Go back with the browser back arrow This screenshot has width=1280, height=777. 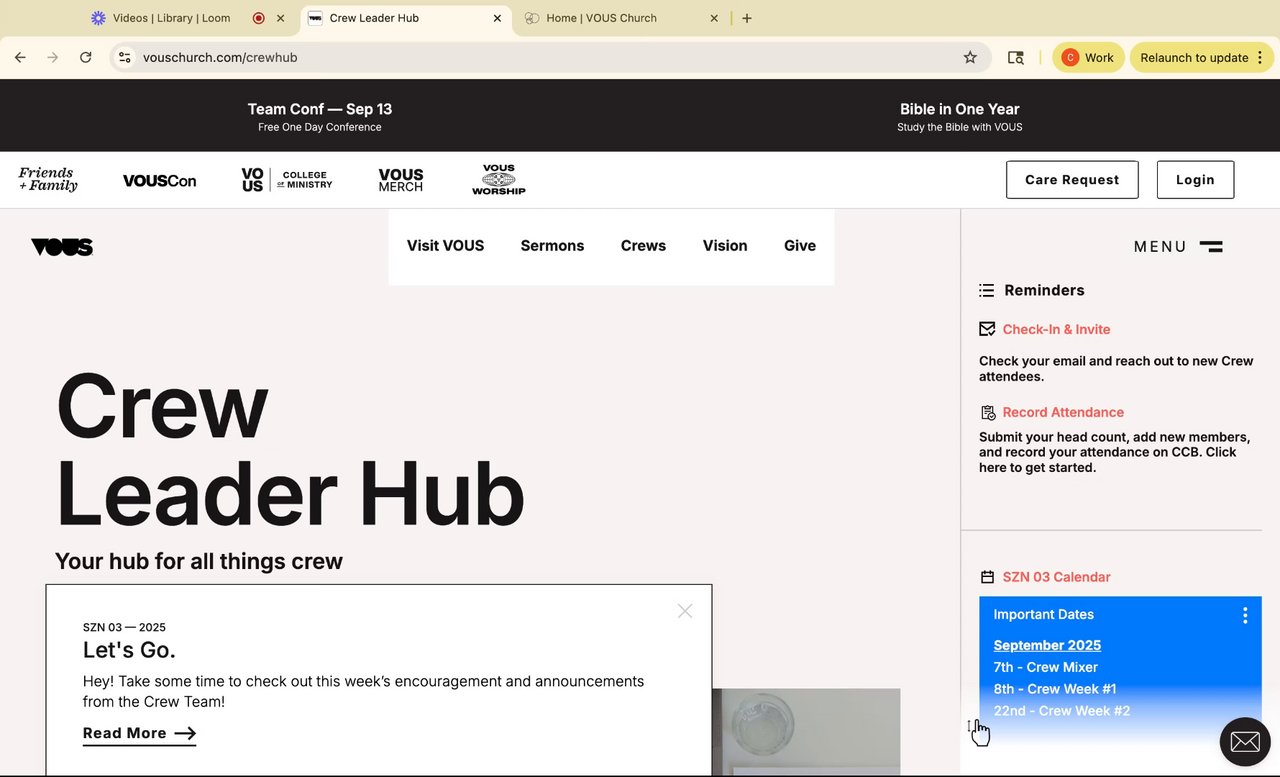20,57
